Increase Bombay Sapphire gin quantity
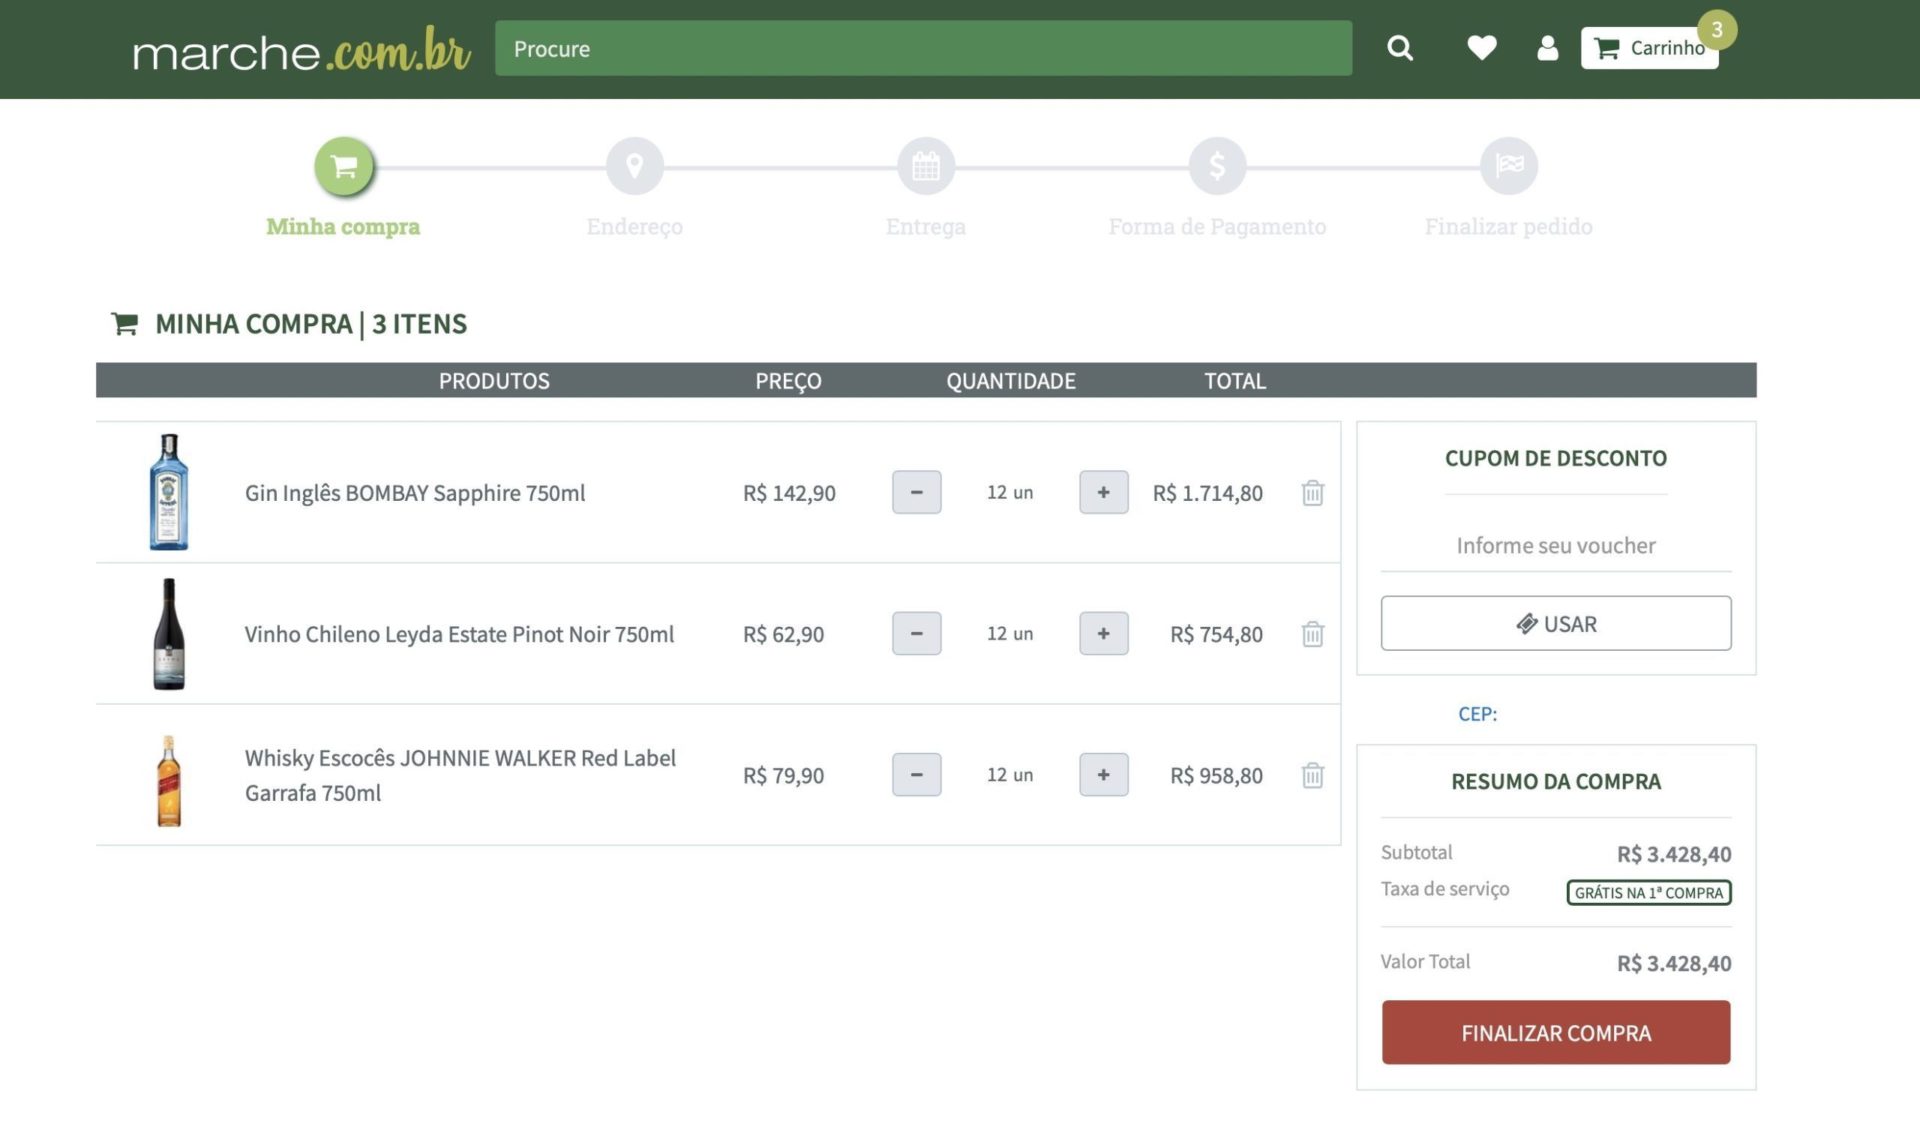 tap(1103, 492)
